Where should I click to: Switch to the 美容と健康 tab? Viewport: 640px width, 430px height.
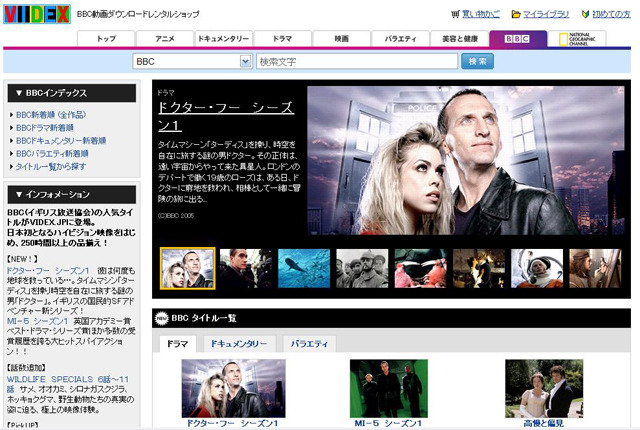point(460,39)
